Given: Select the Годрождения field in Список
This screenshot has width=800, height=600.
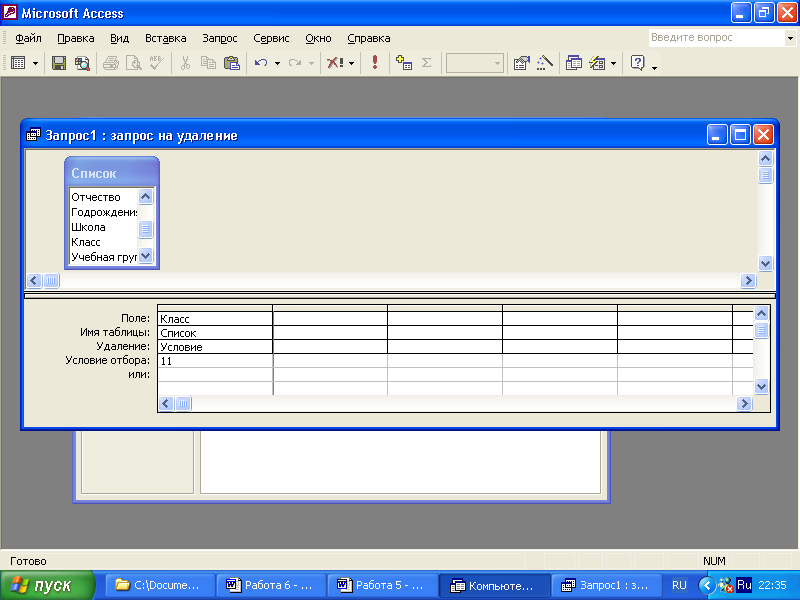Looking at the screenshot, I should pyautogui.click(x=104, y=212).
